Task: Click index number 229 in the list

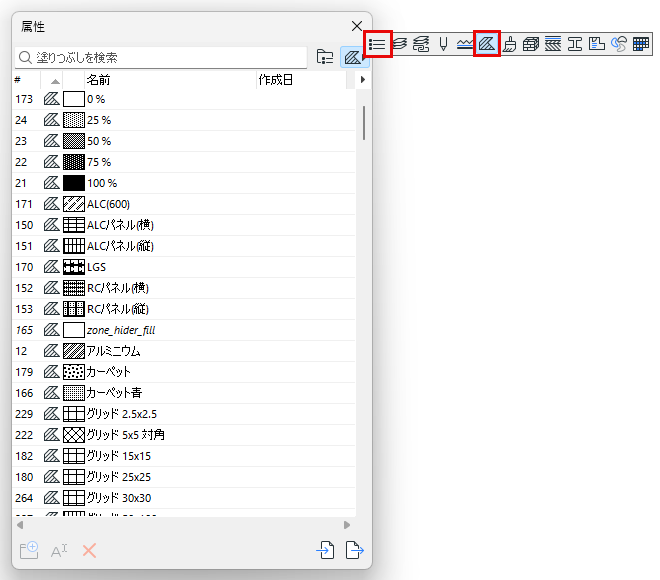Action: [x=24, y=414]
